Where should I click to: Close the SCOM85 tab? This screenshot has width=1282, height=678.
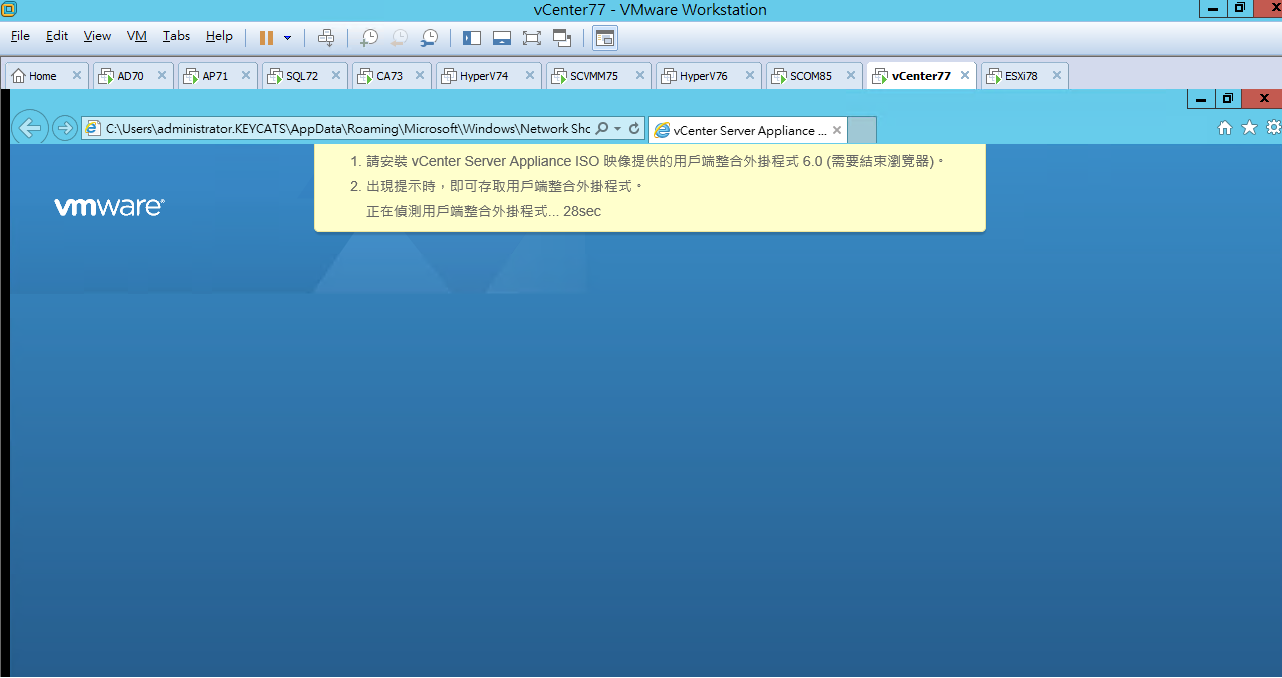851,75
